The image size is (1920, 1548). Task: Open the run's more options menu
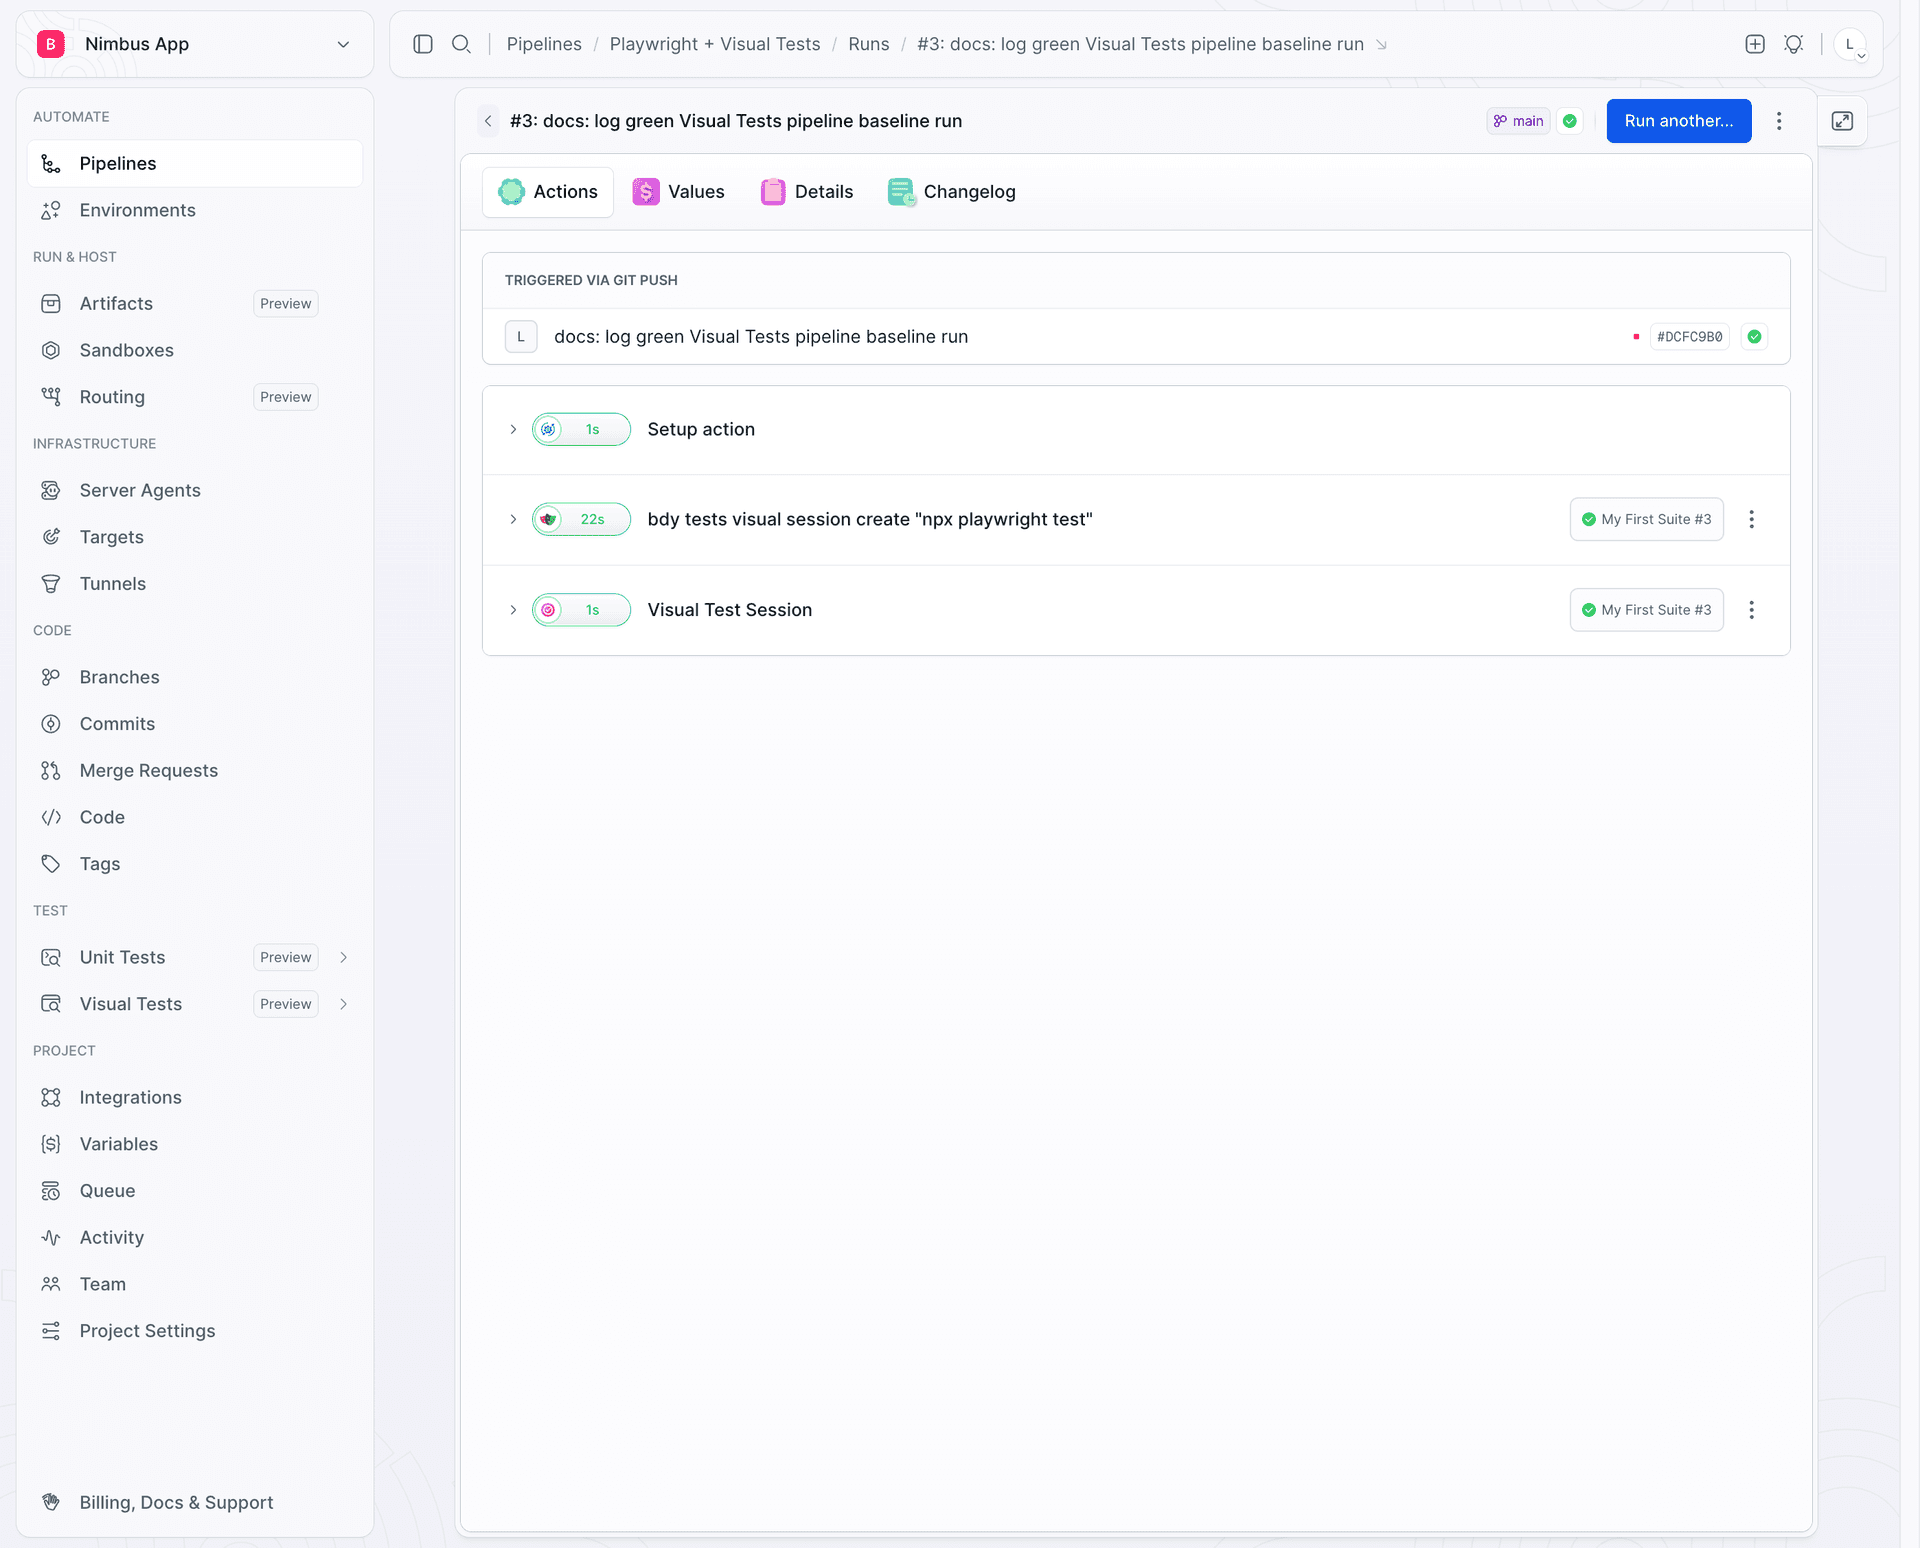click(1779, 121)
